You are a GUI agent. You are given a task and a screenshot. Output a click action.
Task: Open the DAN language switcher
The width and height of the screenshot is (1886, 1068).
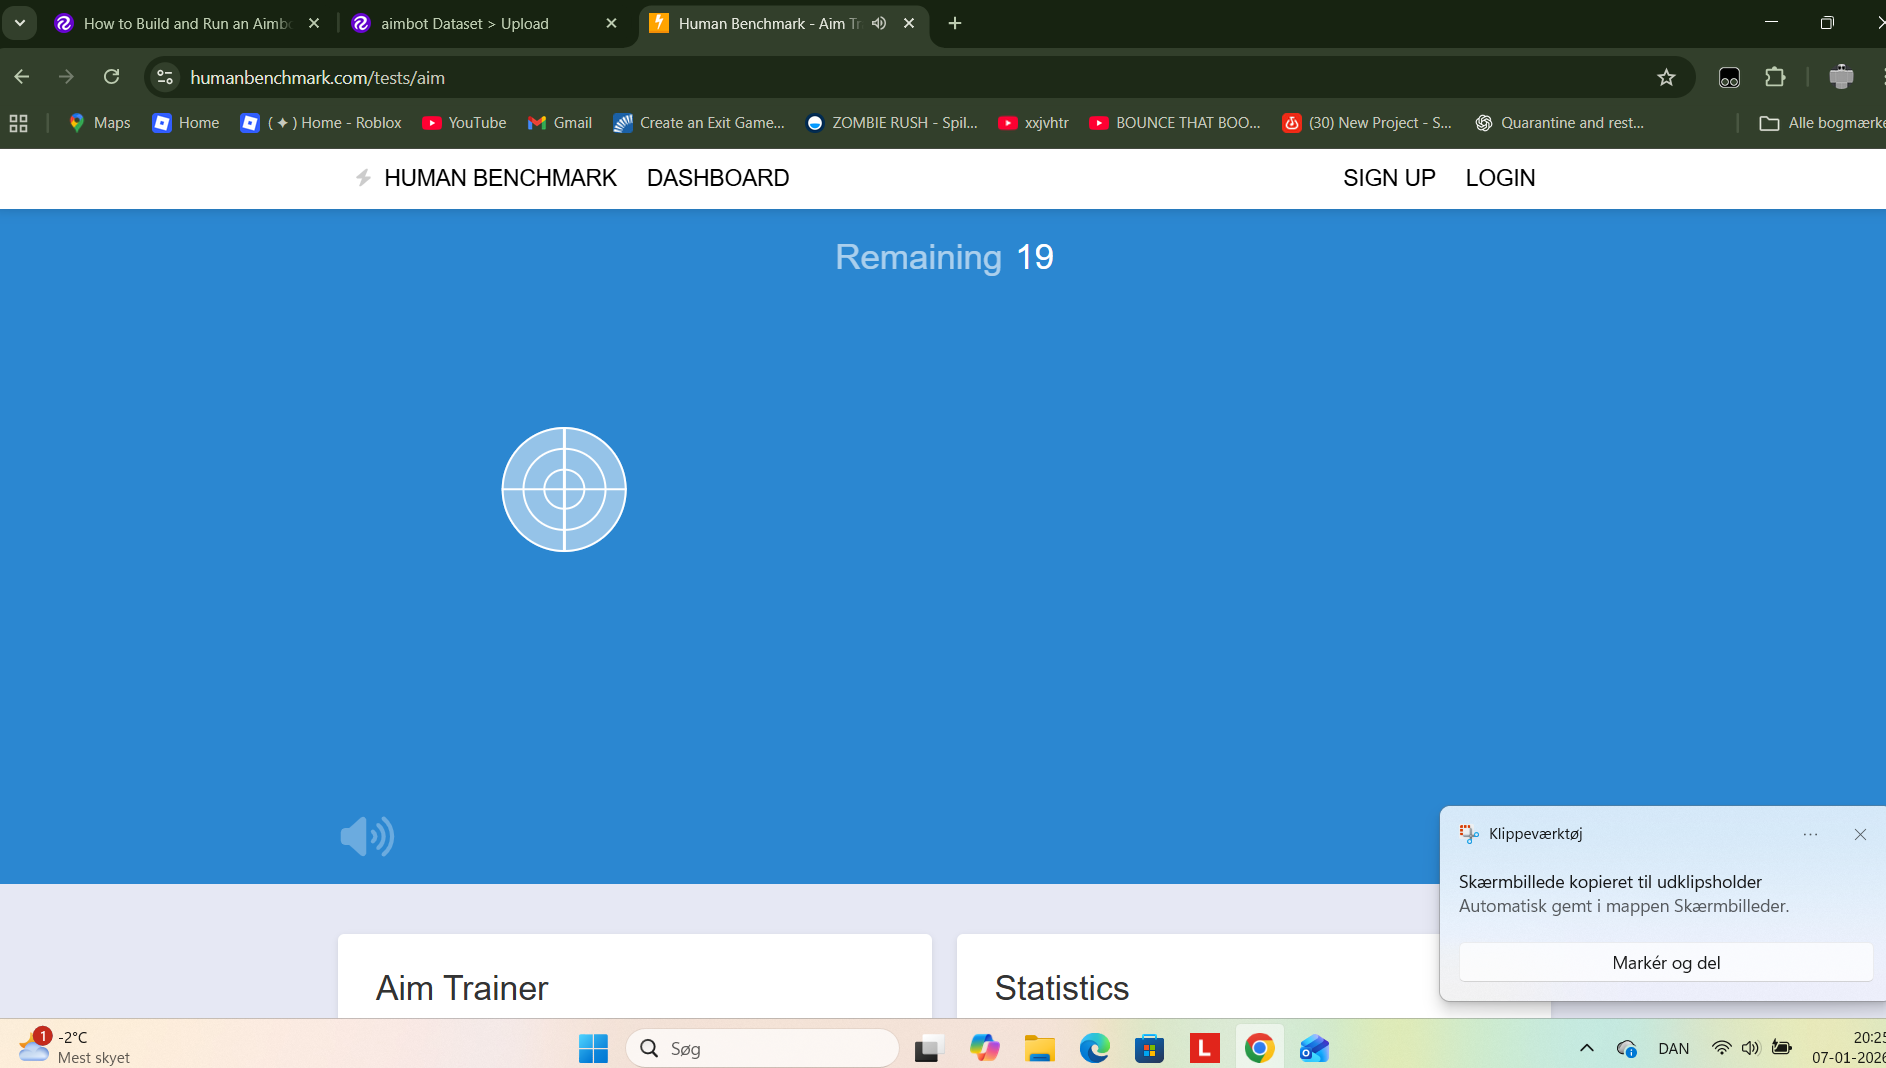pyautogui.click(x=1673, y=1048)
